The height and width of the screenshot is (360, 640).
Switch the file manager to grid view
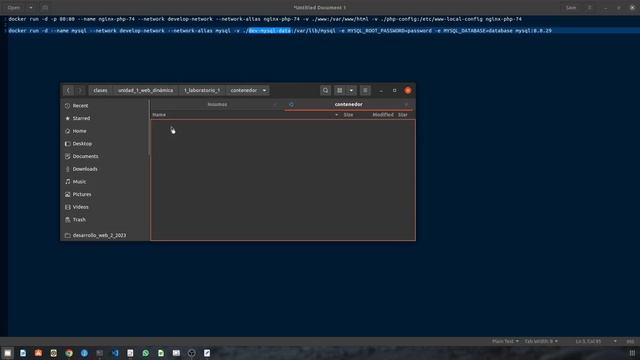point(340,90)
